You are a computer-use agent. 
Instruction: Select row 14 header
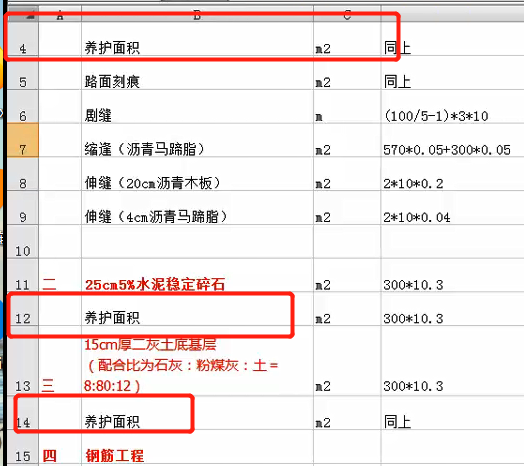(22, 413)
